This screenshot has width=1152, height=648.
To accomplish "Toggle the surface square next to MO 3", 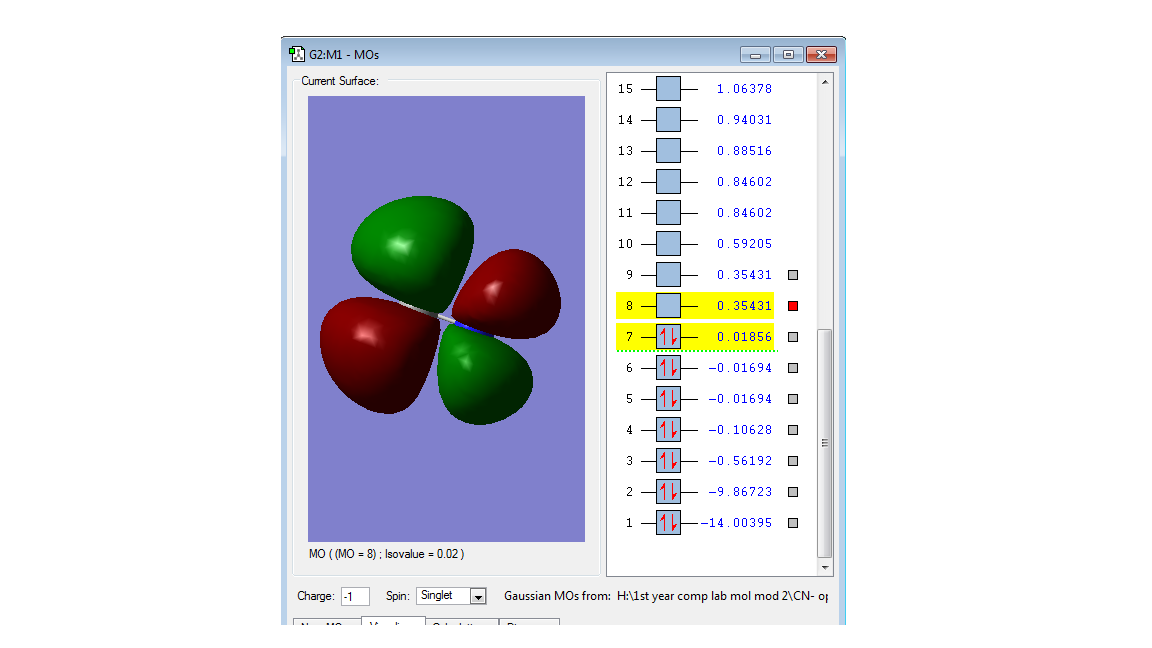I will pyautogui.click(x=793, y=461).
